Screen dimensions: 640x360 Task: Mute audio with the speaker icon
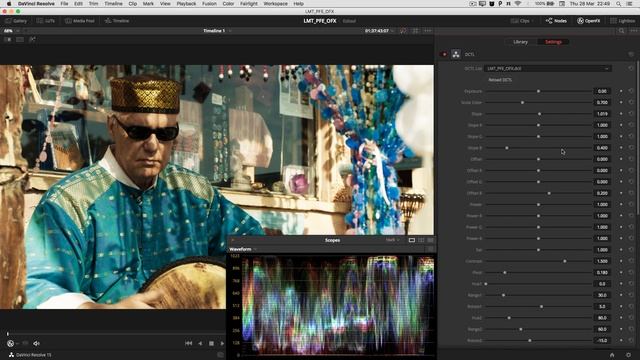click(36, 344)
